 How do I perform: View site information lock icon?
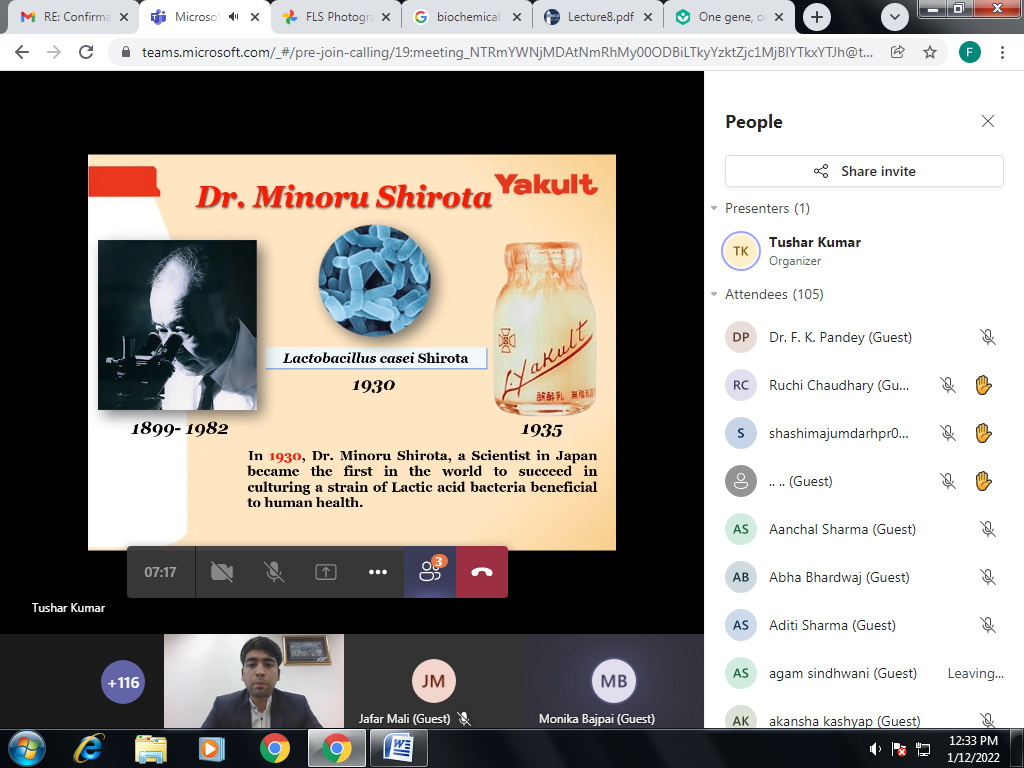[127, 52]
